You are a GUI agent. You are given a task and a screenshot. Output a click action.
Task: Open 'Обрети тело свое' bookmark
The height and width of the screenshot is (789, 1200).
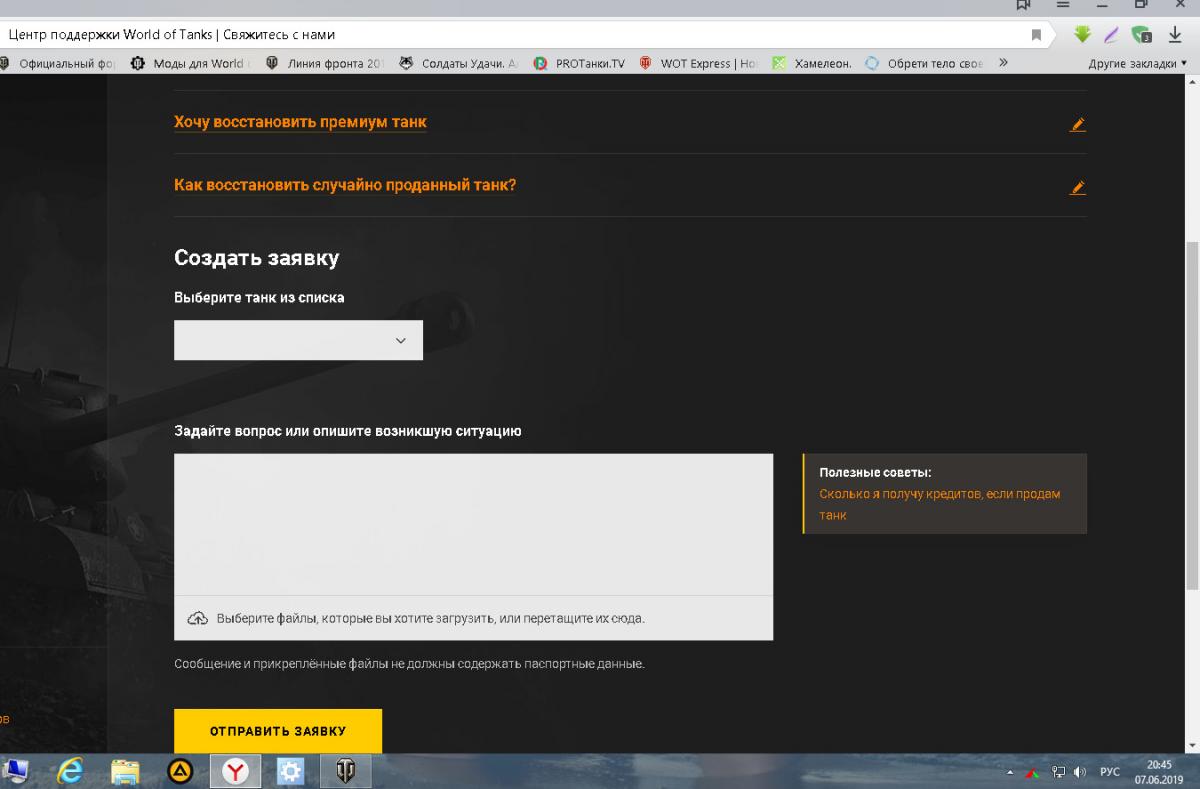point(925,63)
